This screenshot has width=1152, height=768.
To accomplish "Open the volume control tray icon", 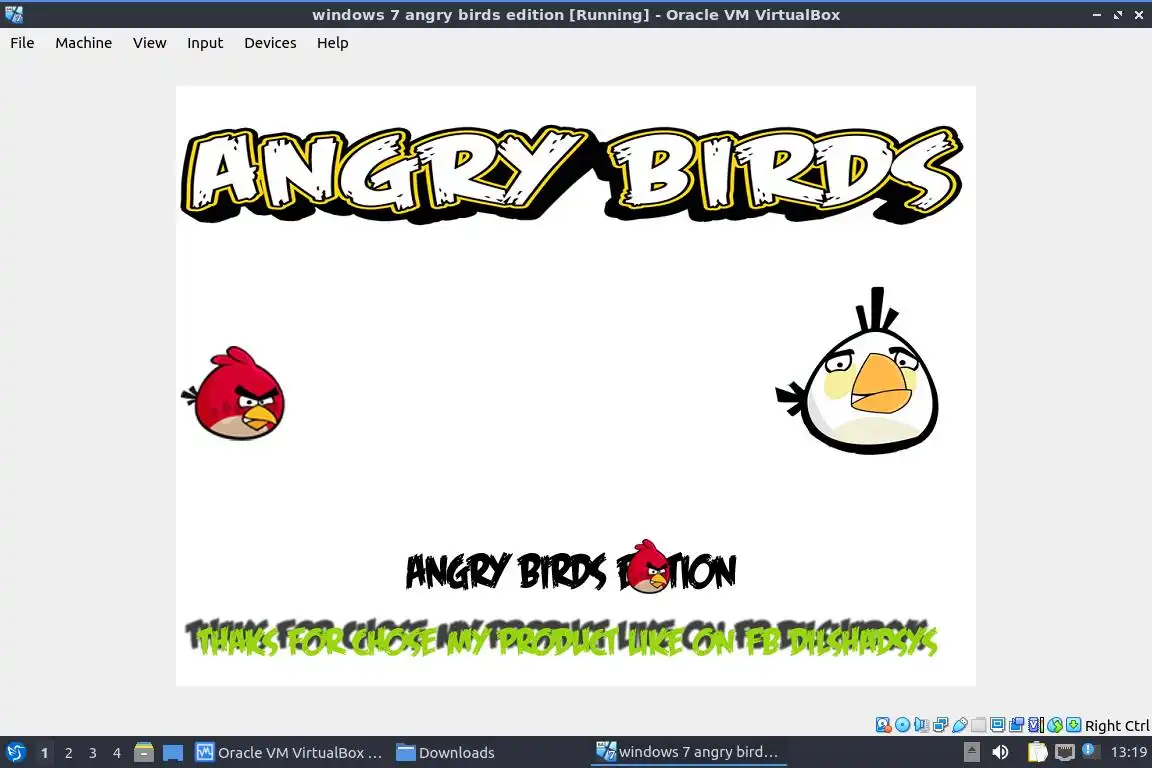I will tap(1000, 752).
